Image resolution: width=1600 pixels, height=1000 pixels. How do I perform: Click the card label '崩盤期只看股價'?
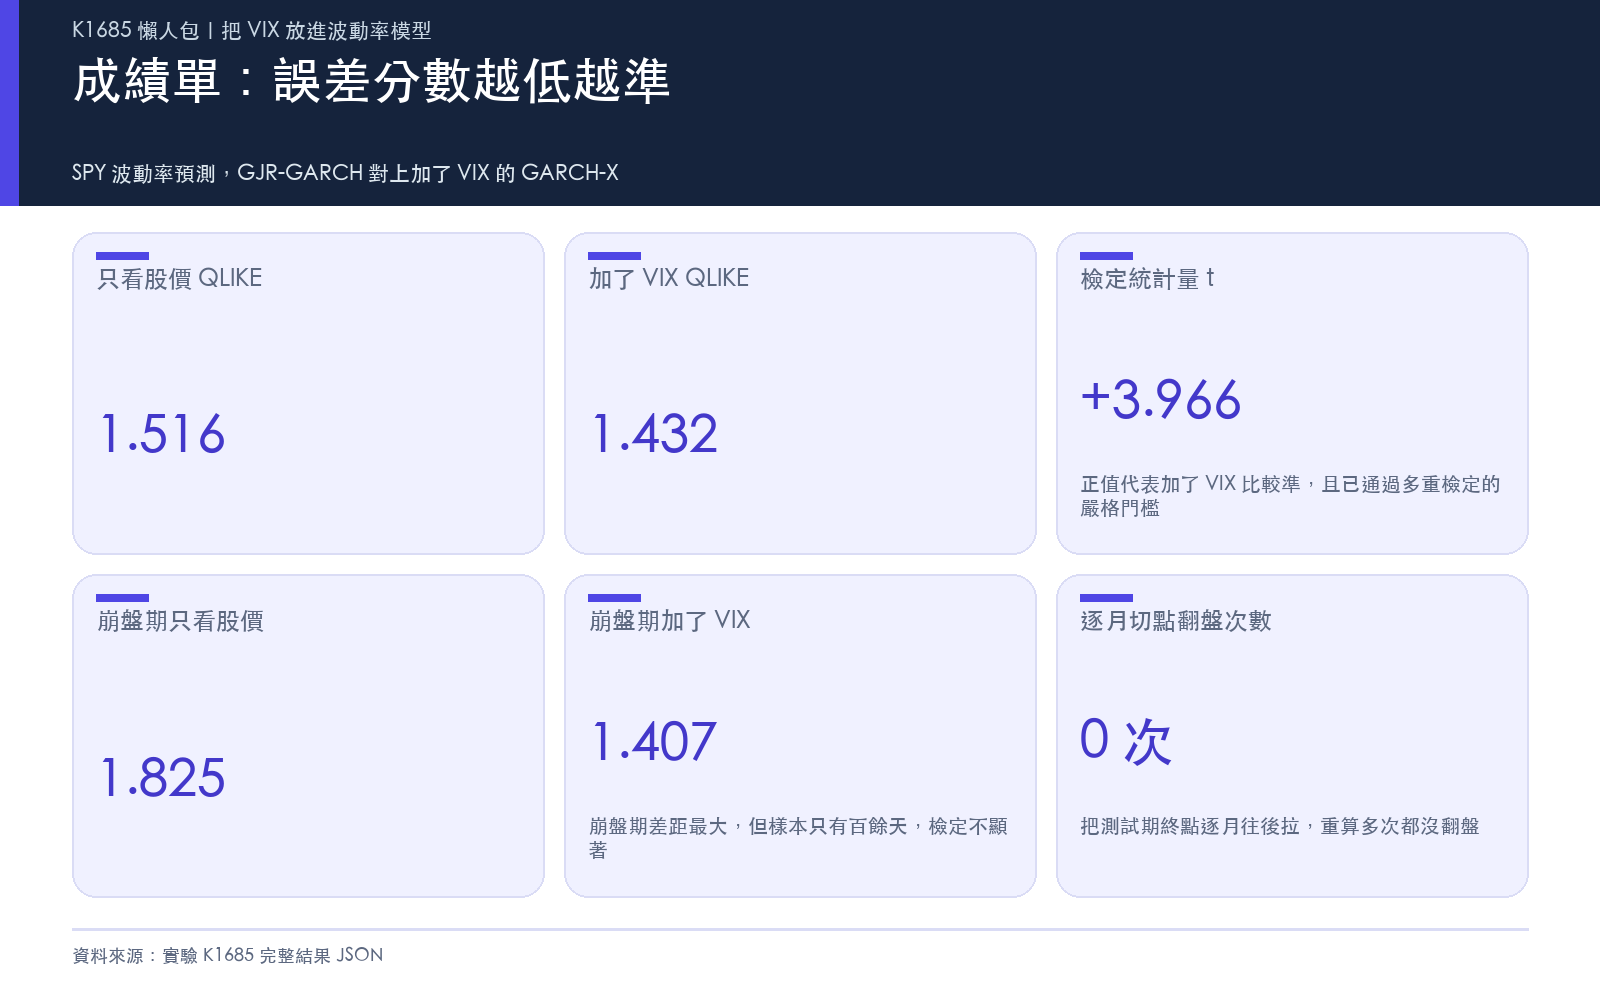click(x=180, y=620)
